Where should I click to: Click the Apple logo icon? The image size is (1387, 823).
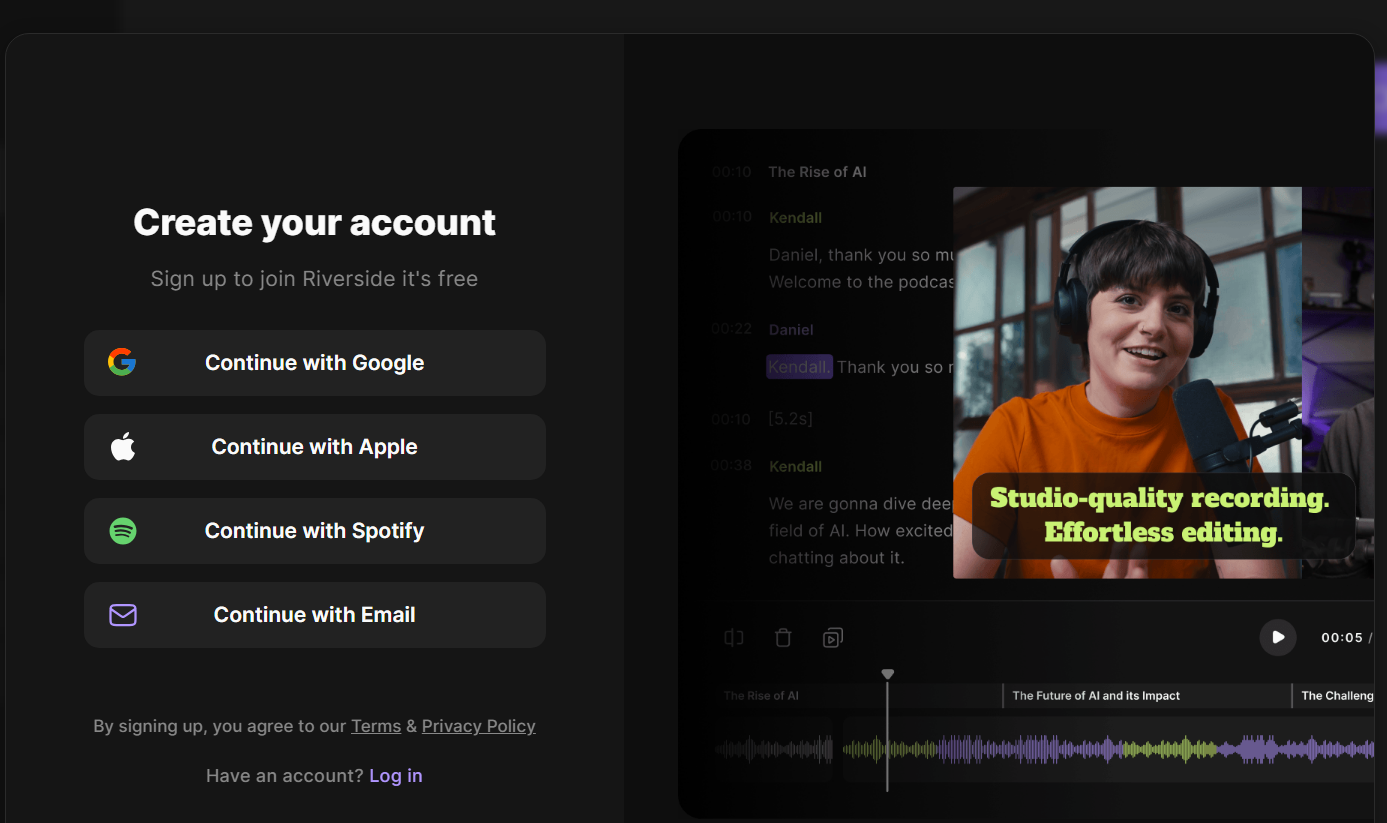[122, 447]
